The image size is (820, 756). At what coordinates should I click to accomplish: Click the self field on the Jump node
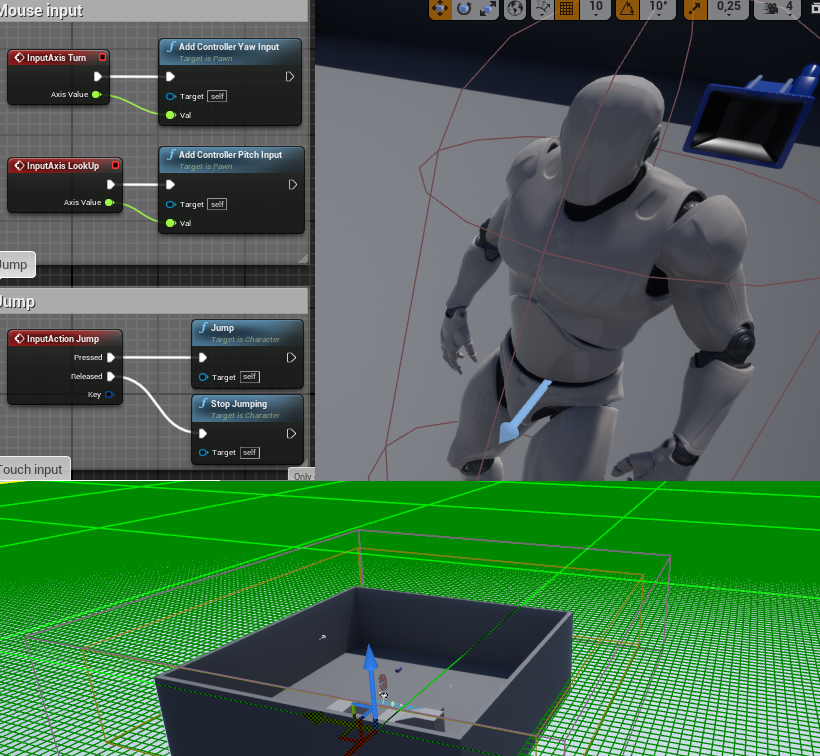click(x=250, y=377)
